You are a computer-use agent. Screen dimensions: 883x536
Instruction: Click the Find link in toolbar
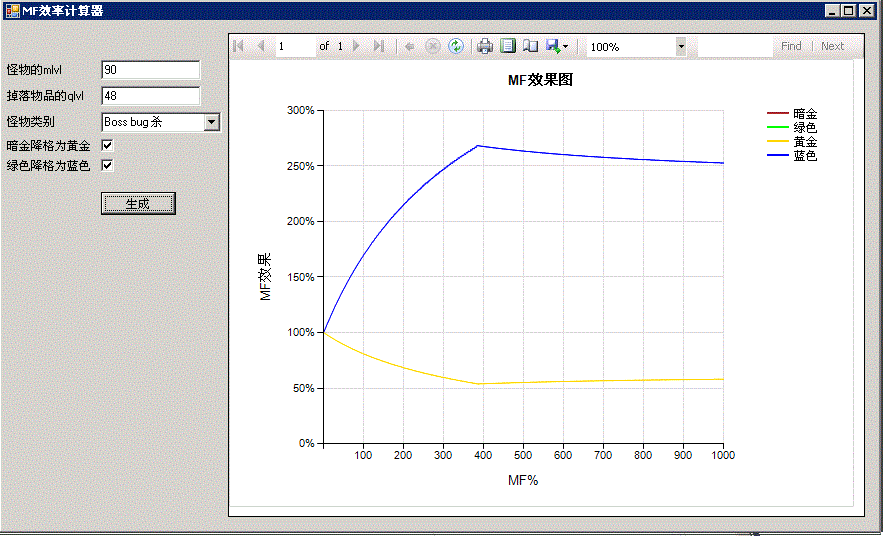791,46
